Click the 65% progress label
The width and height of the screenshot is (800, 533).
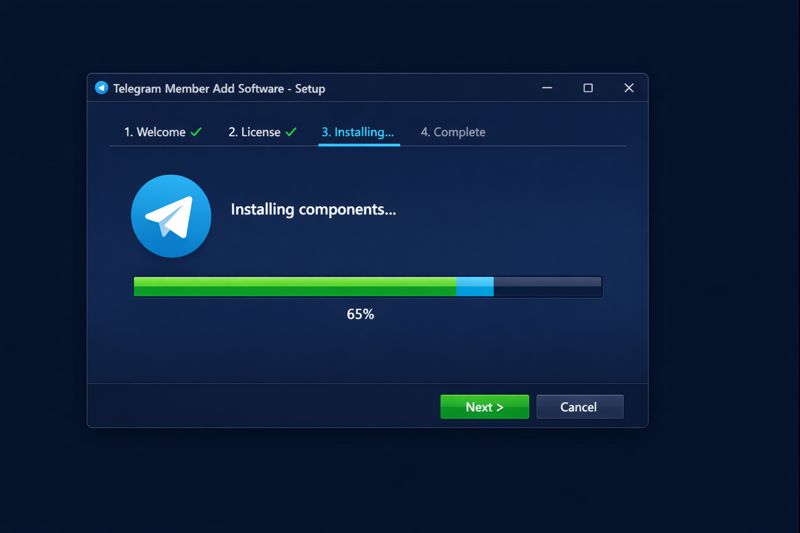(360, 314)
